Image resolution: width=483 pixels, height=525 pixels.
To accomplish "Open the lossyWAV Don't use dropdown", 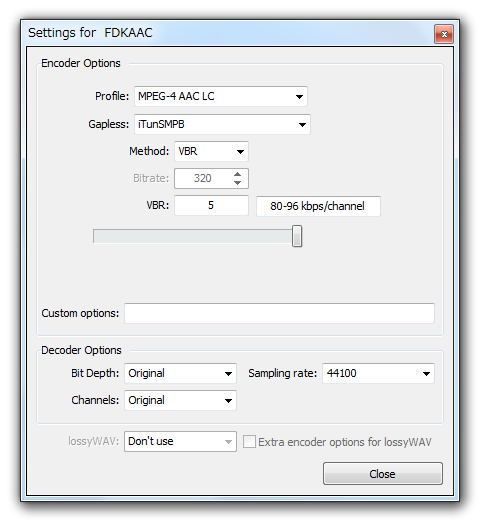I will [180, 442].
